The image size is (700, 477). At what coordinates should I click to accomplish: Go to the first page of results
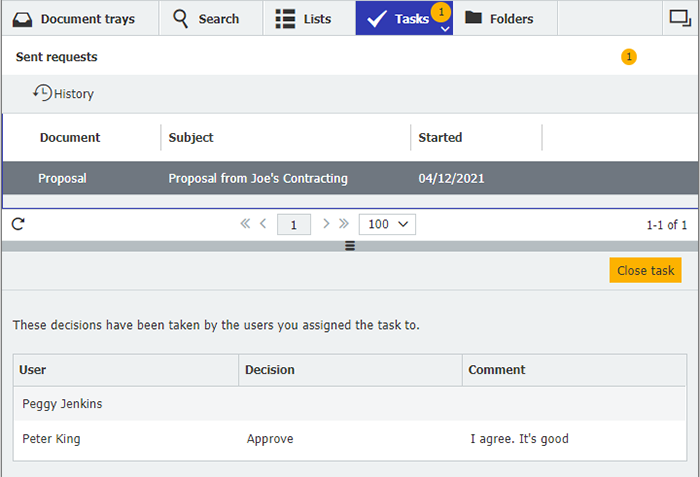tap(245, 224)
